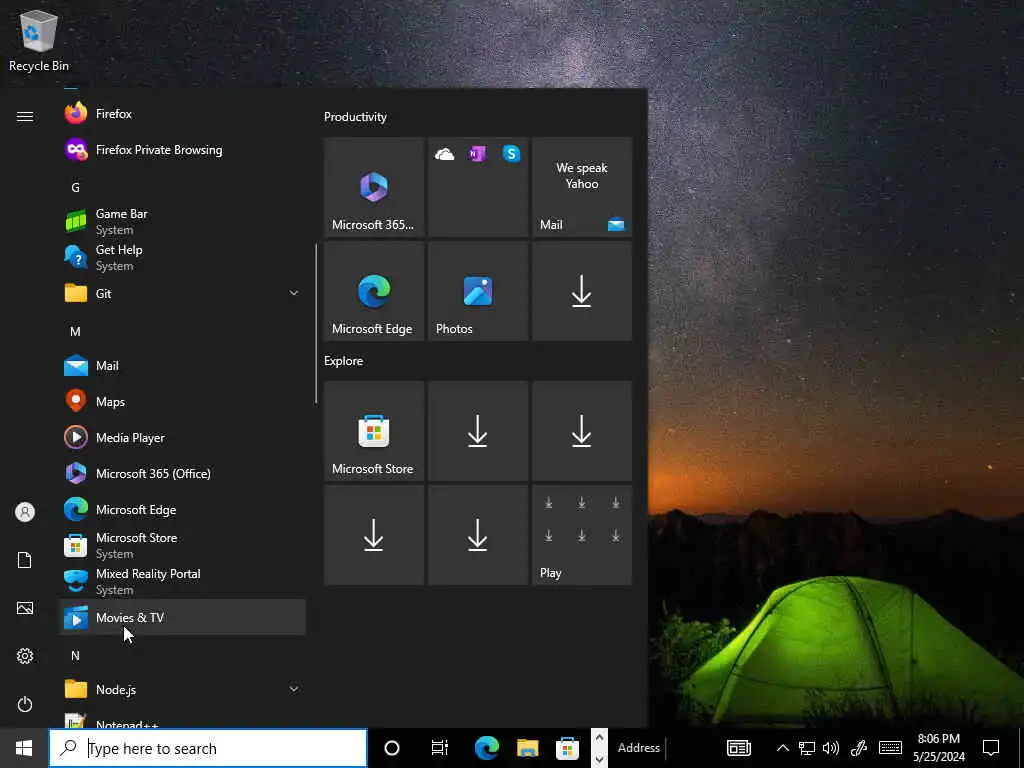
Task: Launch Movies & TV
Action: 182,617
